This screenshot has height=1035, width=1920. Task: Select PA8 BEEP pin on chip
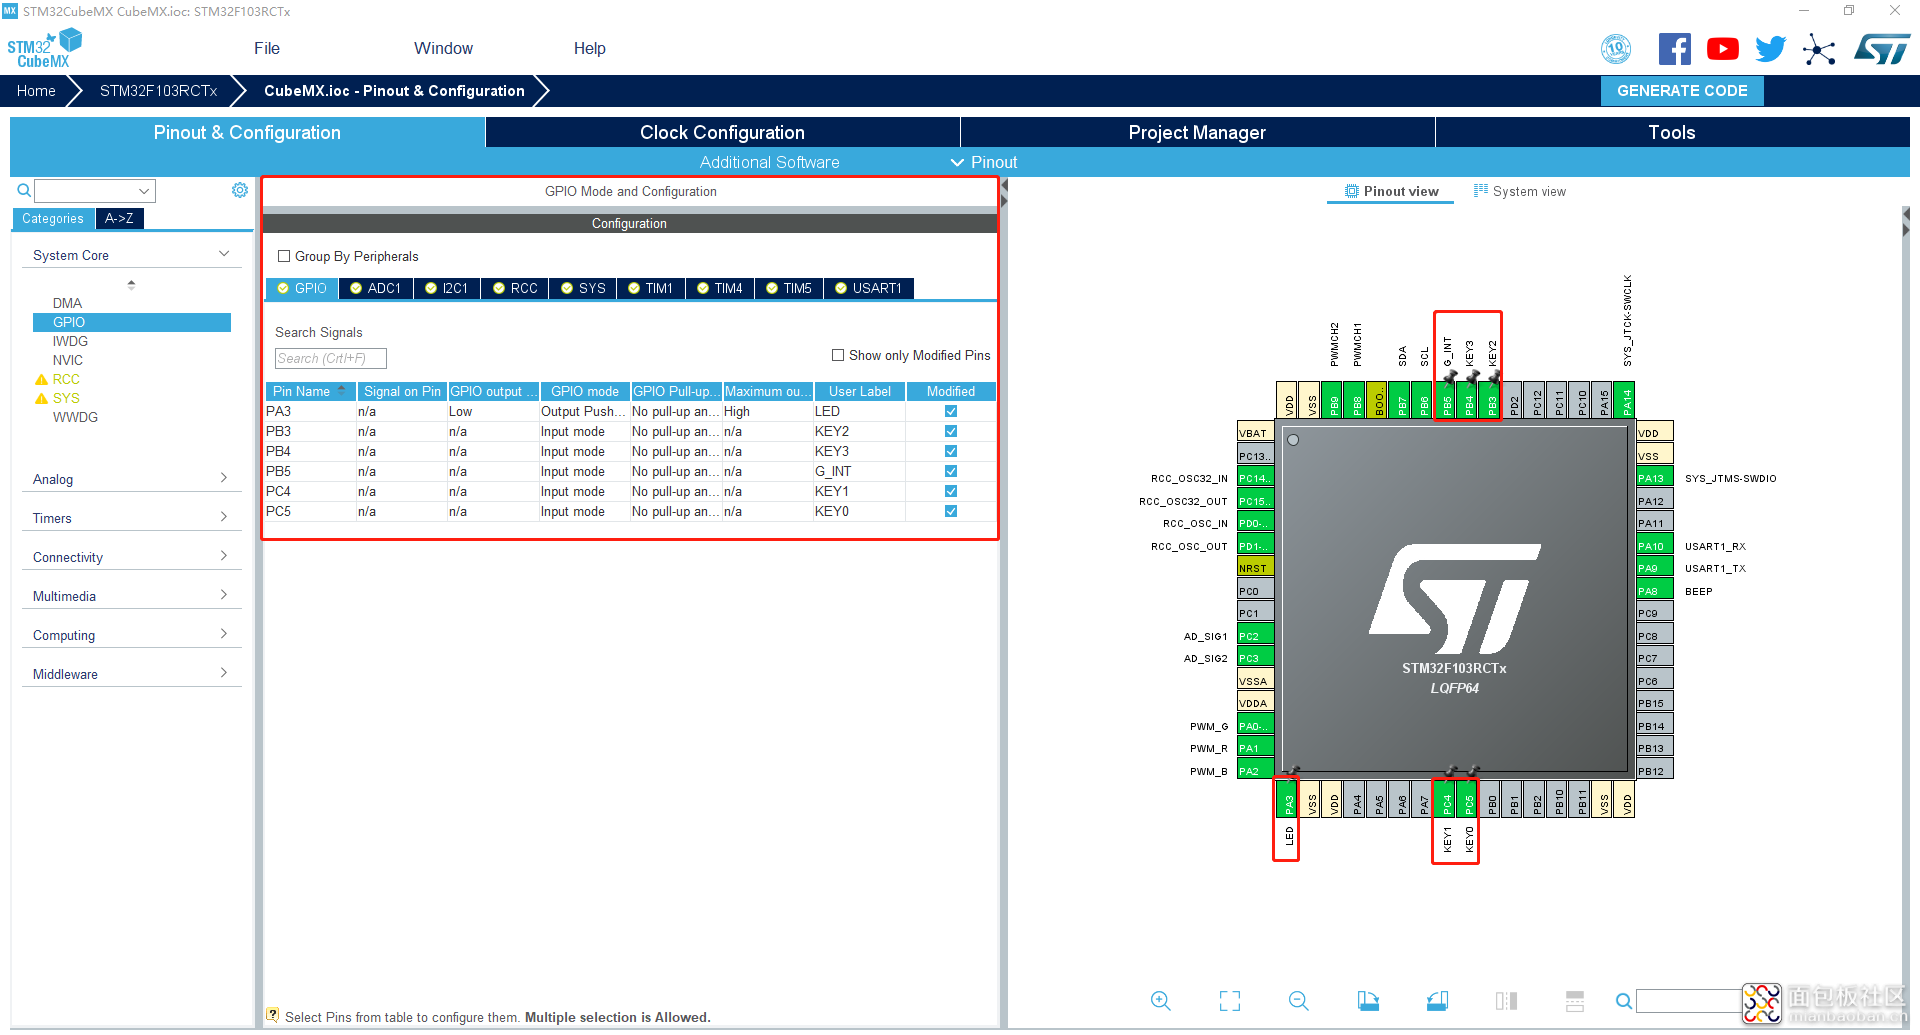pyautogui.click(x=1655, y=591)
